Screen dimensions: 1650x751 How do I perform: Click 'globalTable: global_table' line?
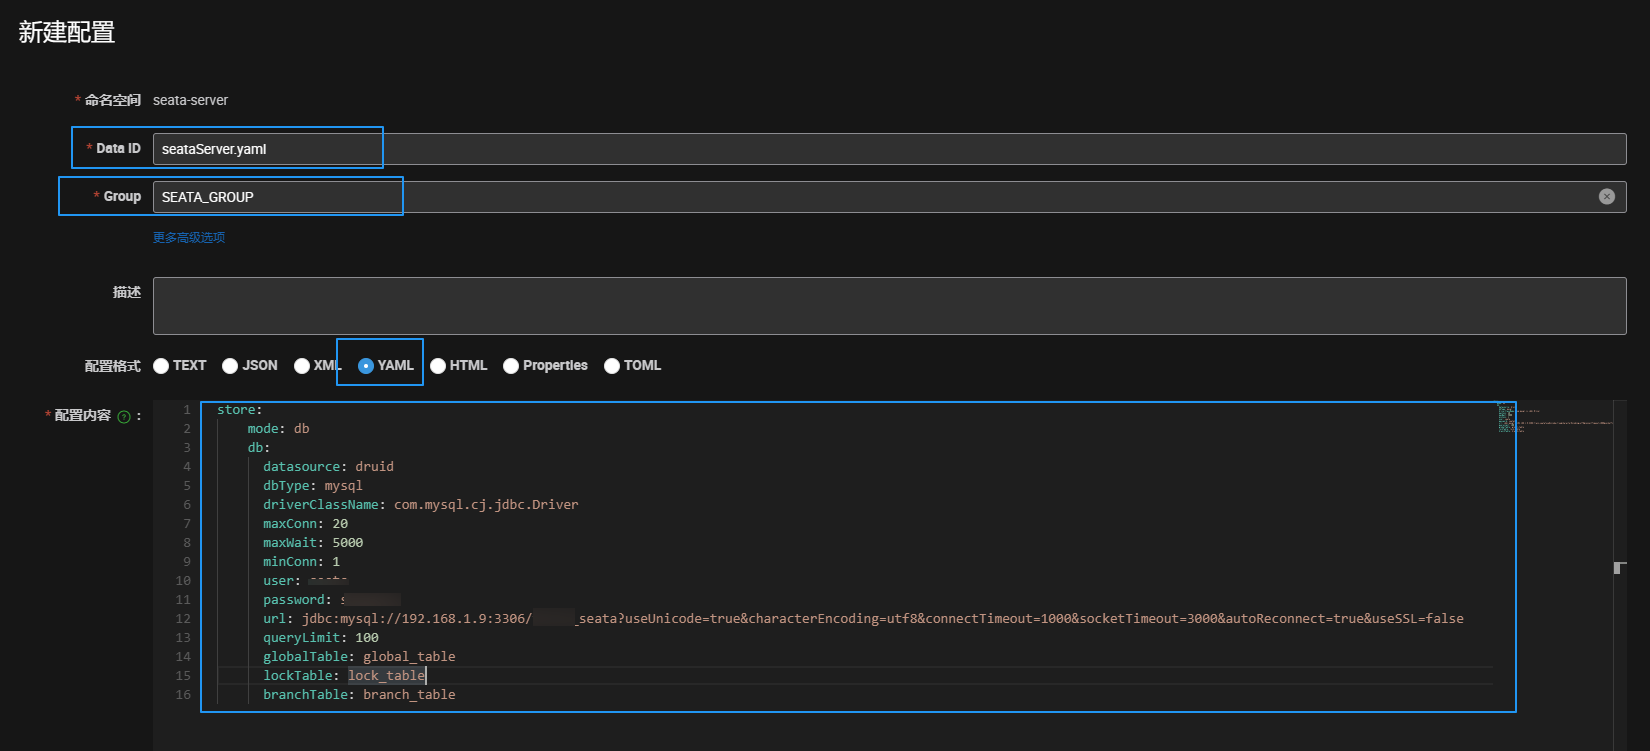[359, 657]
